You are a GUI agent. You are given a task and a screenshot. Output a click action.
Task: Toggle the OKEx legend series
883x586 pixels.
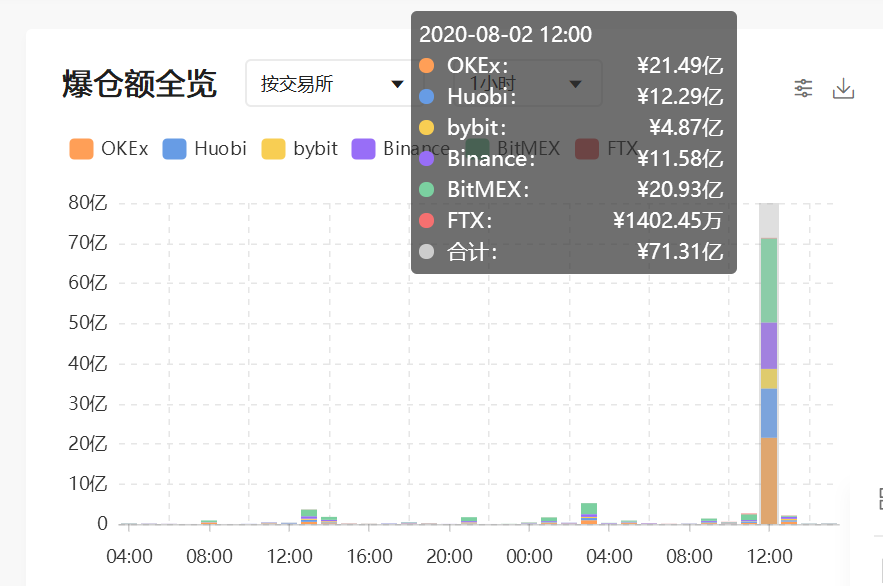(109, 149)
